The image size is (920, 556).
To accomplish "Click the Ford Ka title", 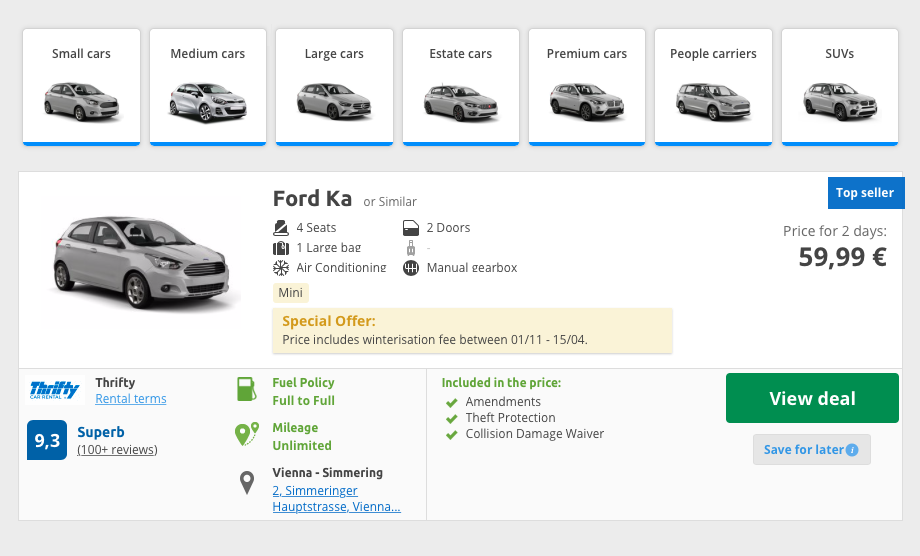I will [312, 199].
